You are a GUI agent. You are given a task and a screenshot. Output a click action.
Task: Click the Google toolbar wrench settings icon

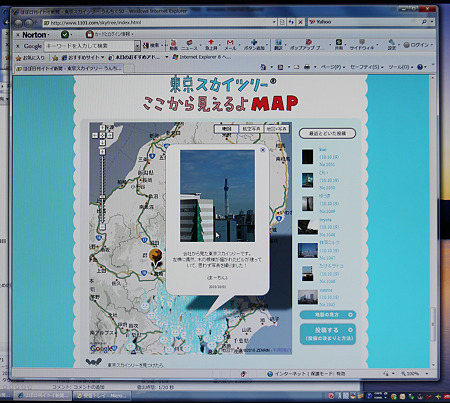click(392, 45)
